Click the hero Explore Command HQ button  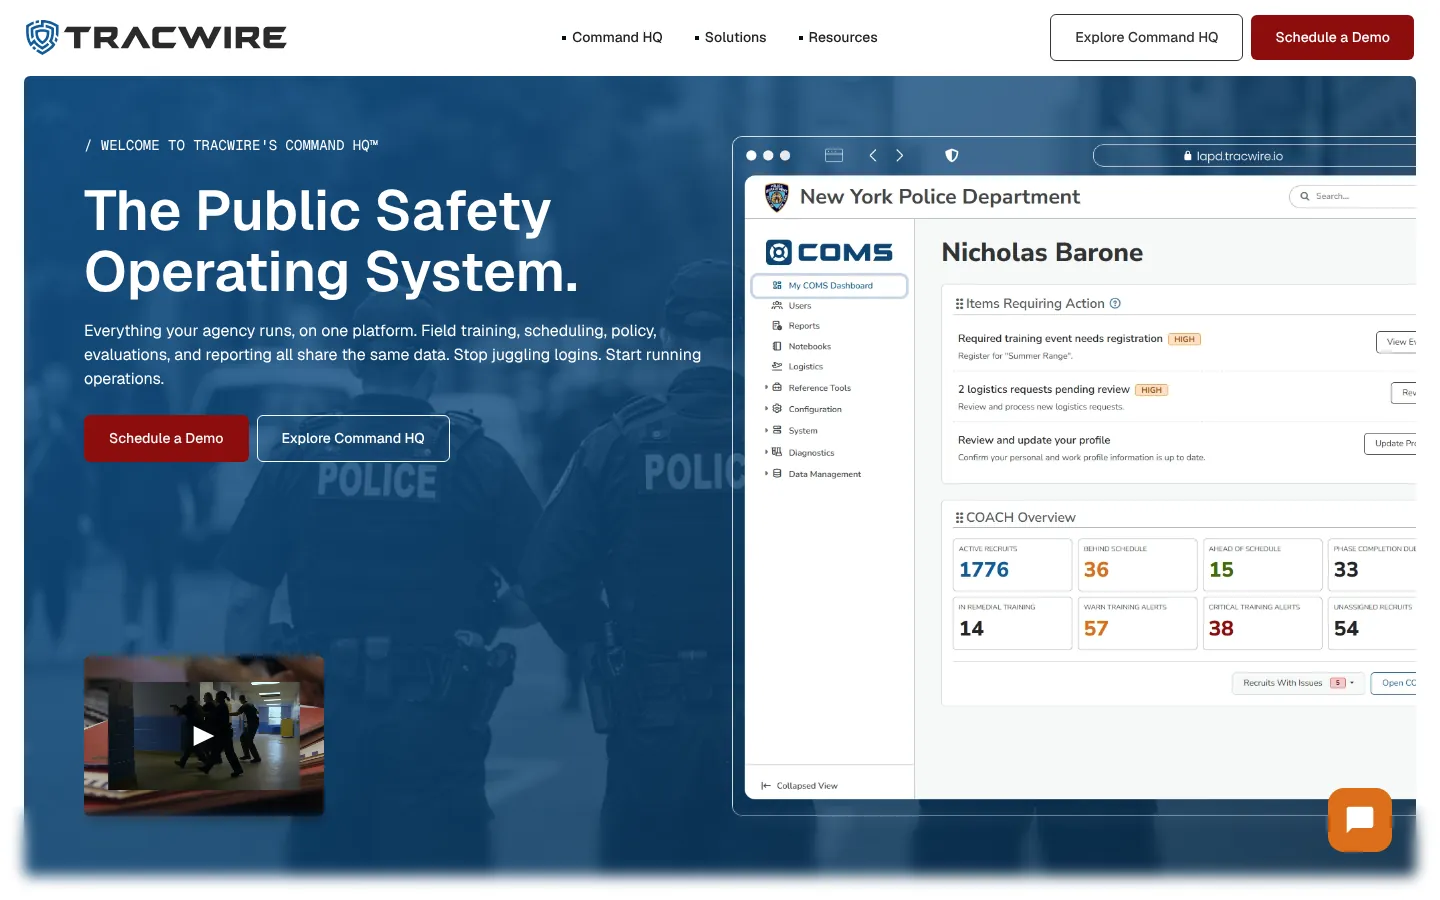(353, 438)
